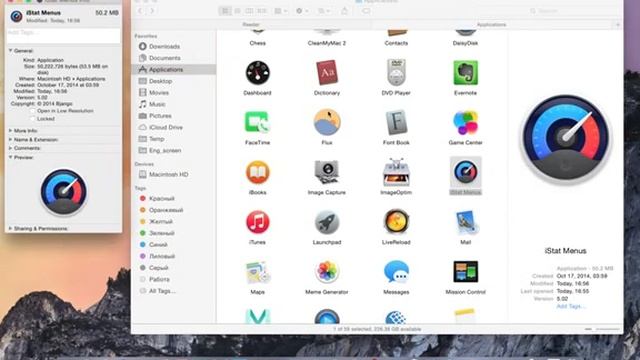Select the Dashboard app icon
Screen dimensions: 640x360
point(257,73)
